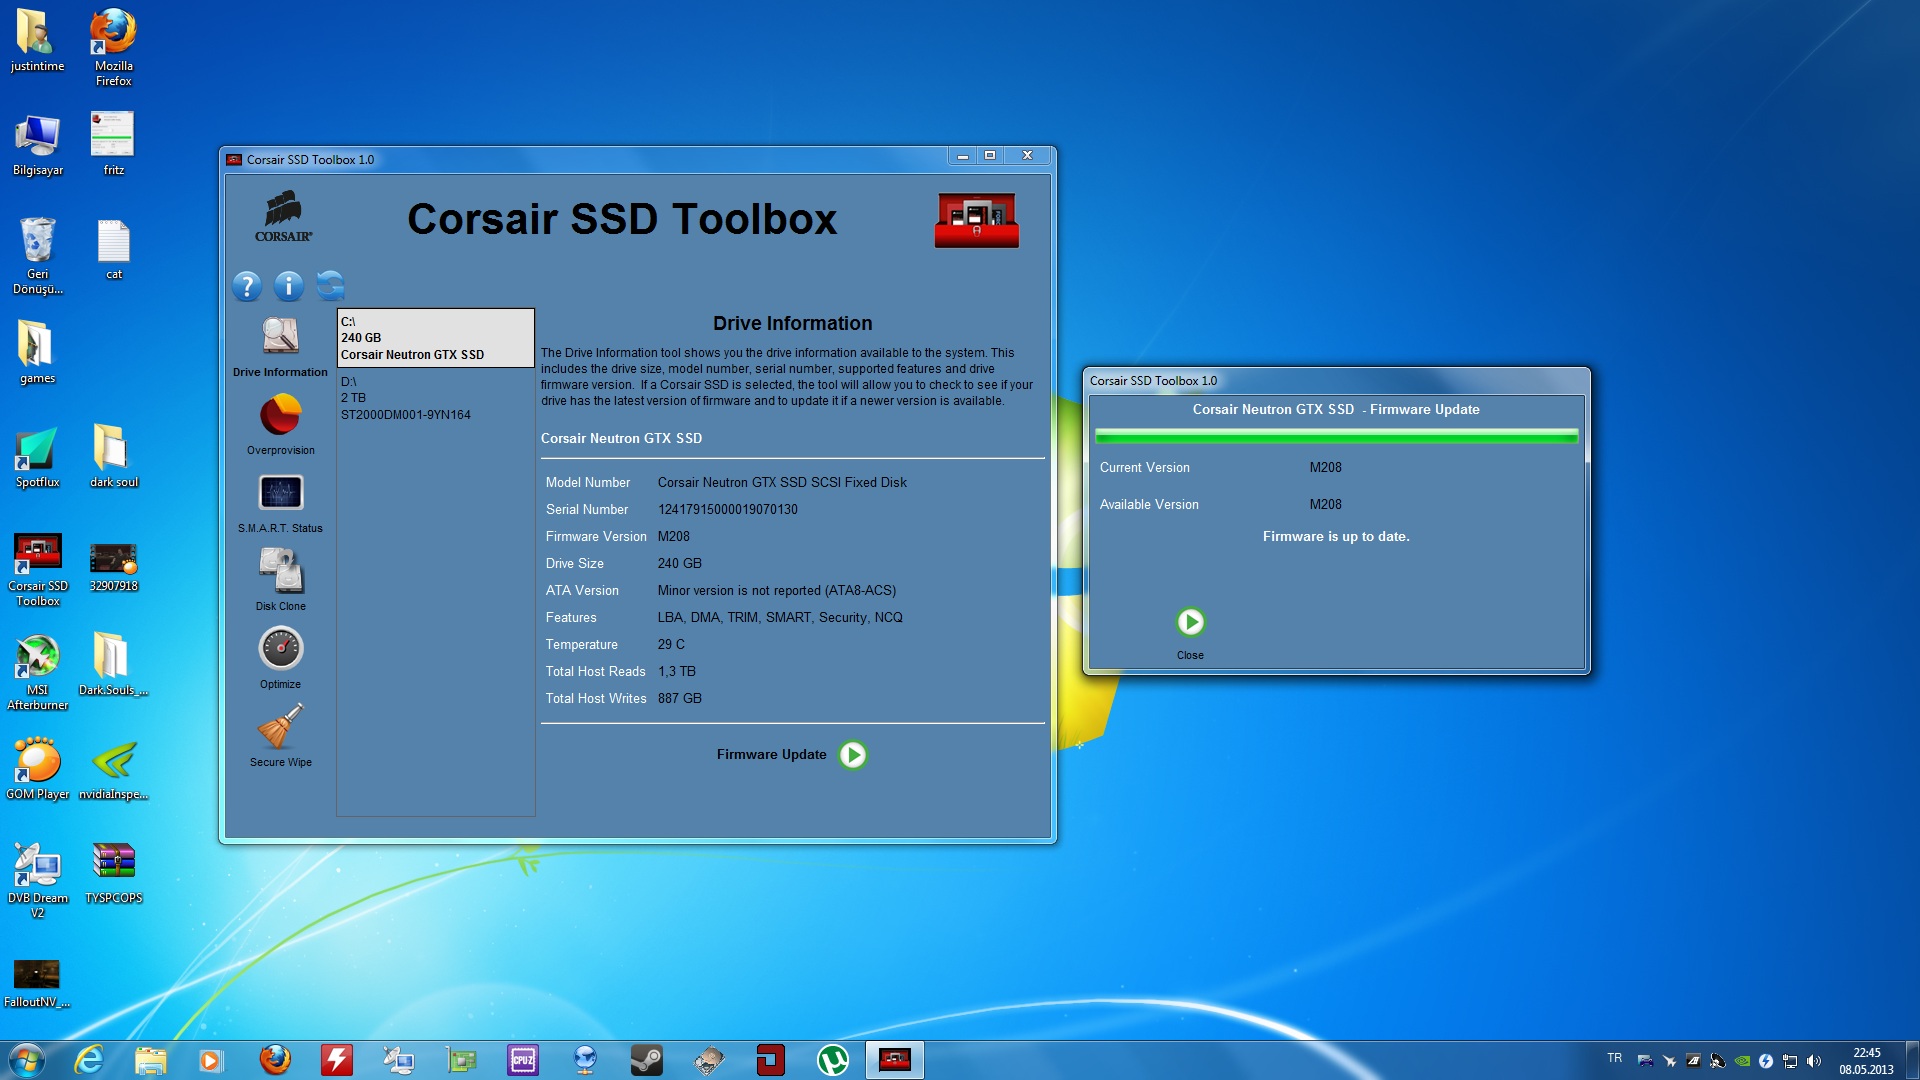1920x1080 pixels.
Task: Open the Windows Start button
Action: click(x=26, y=1060)
